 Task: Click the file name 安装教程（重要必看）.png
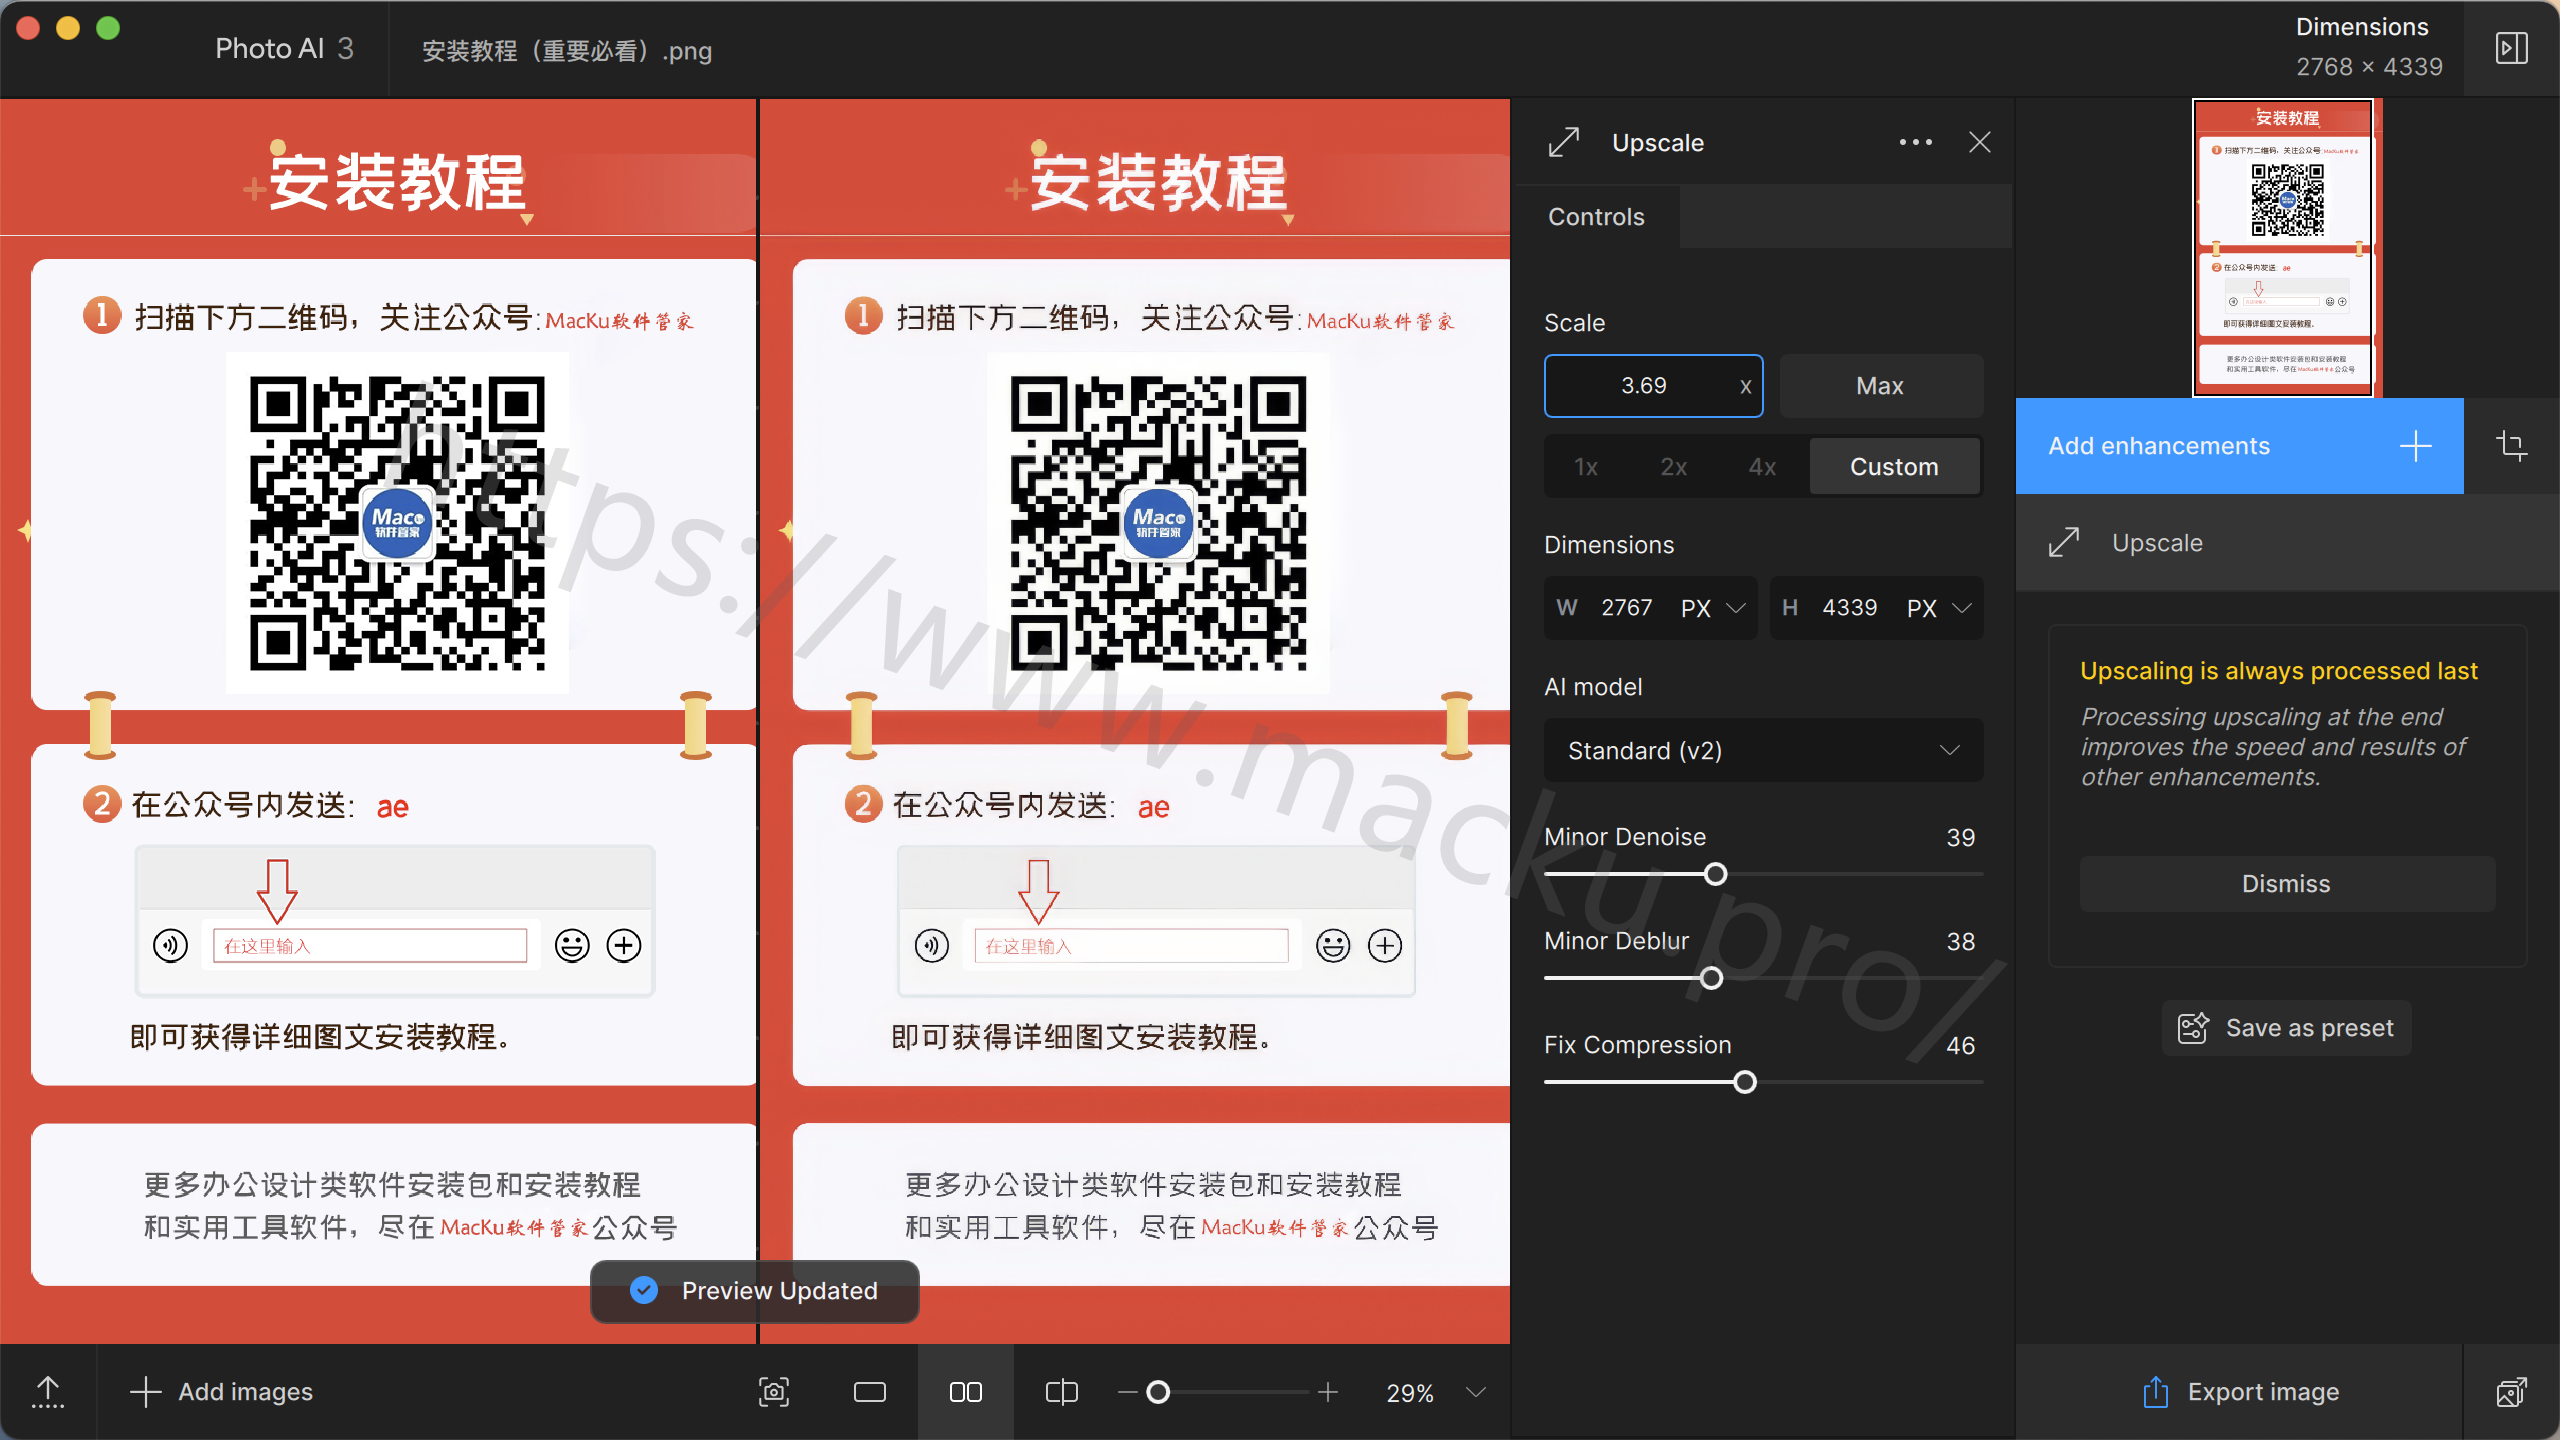[567, 51]
